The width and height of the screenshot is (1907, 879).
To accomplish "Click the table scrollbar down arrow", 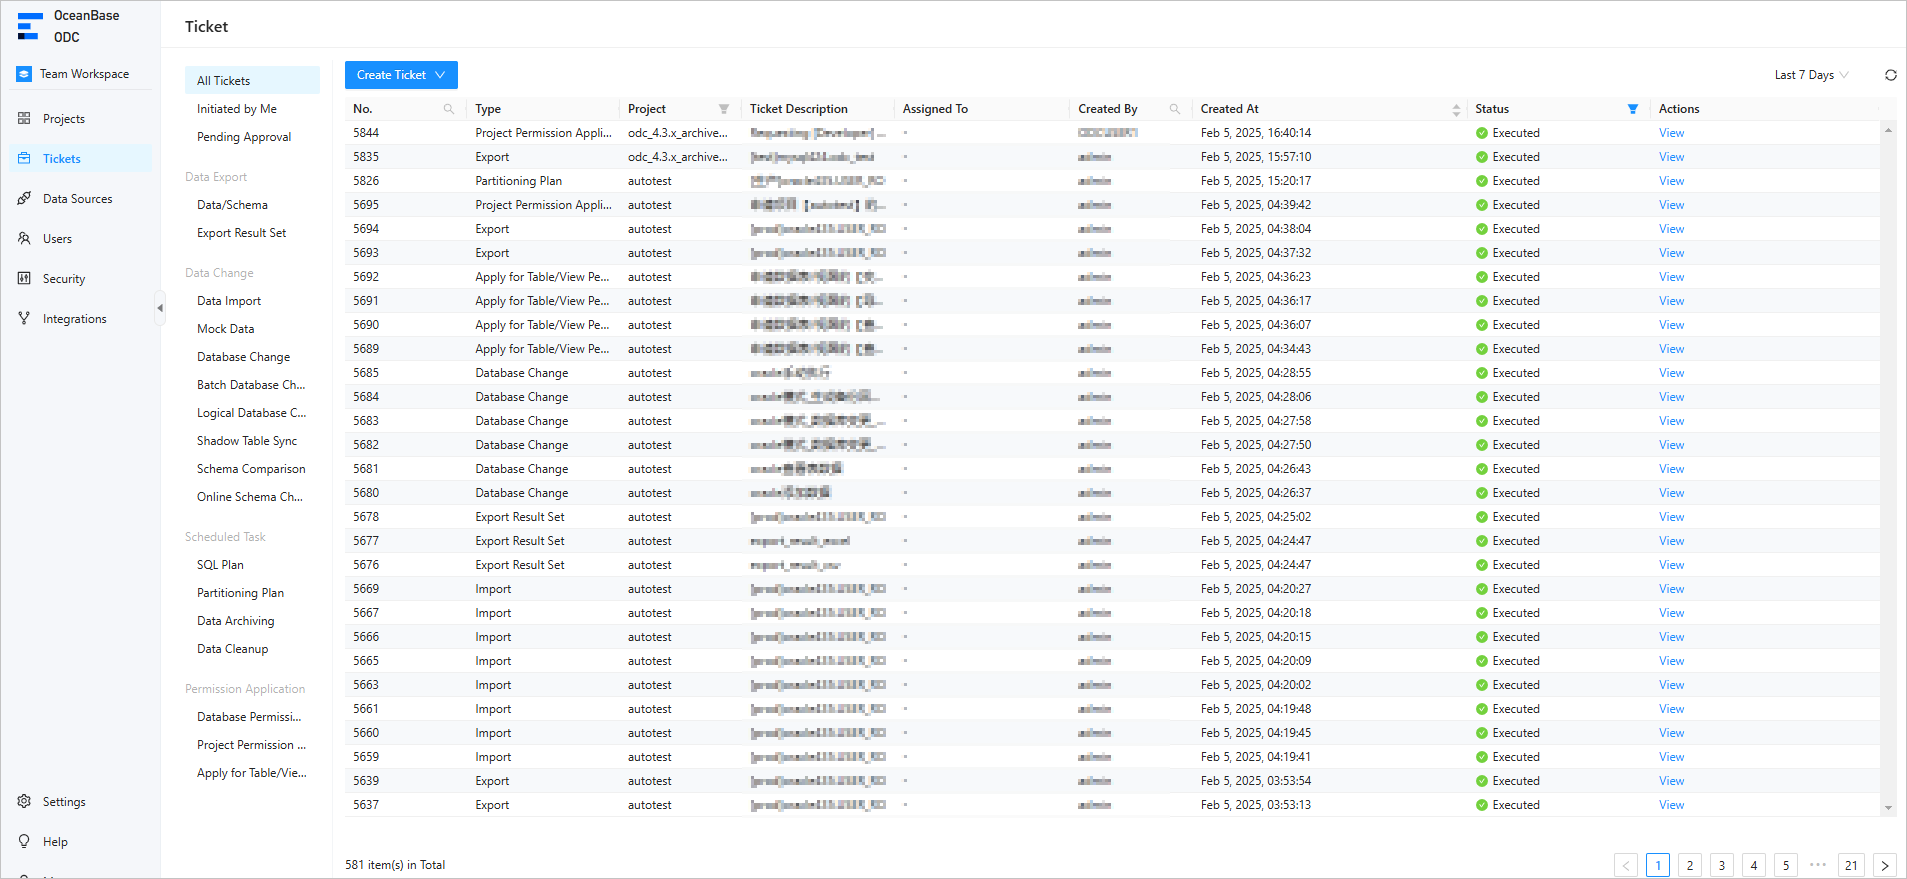I will pos(1888,808).
